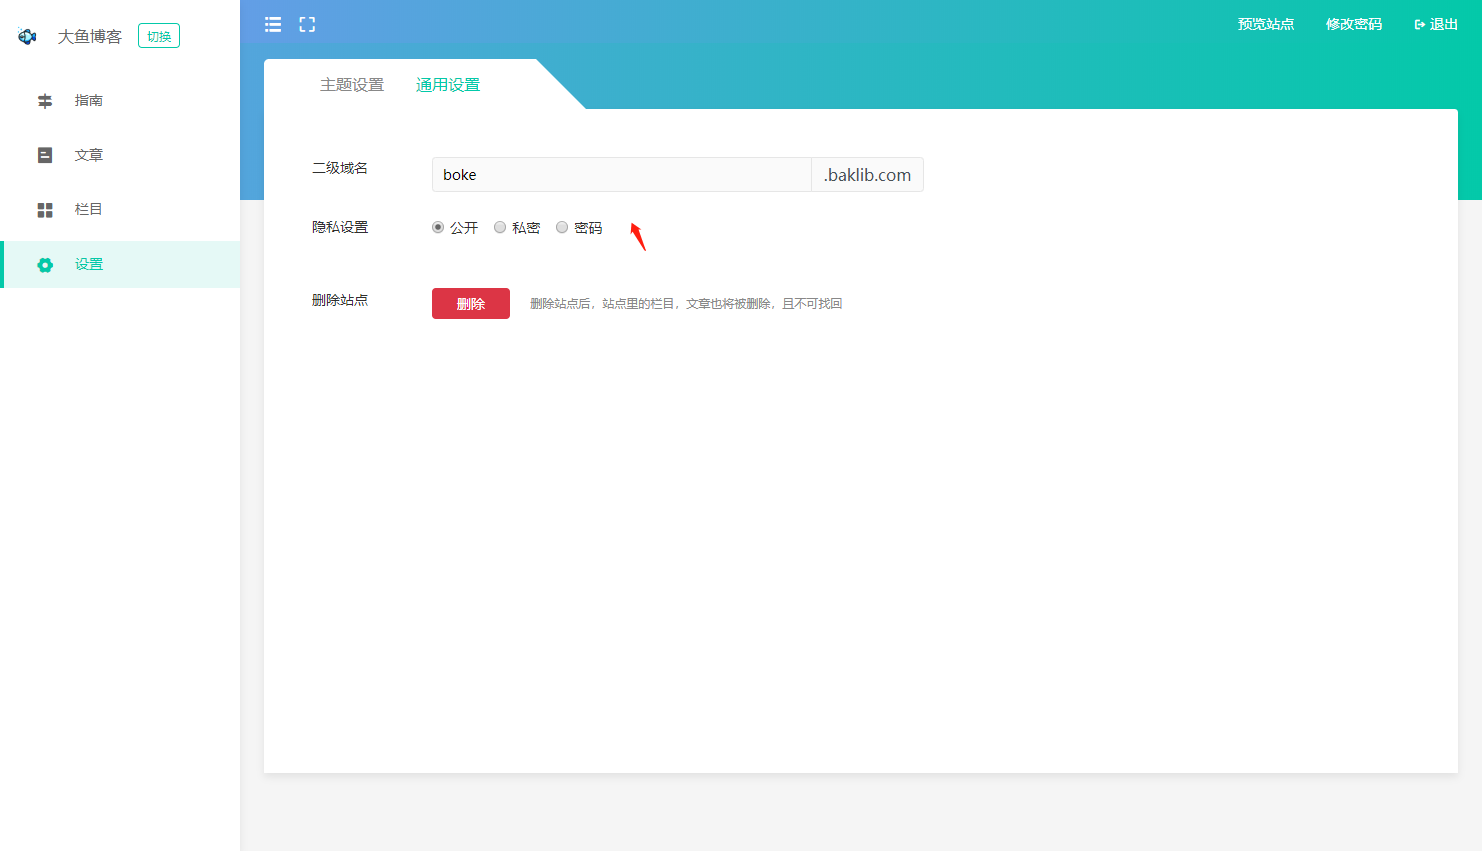Open the 预览站点 link
The image size is (1482, 851).
coord(1266,24)
